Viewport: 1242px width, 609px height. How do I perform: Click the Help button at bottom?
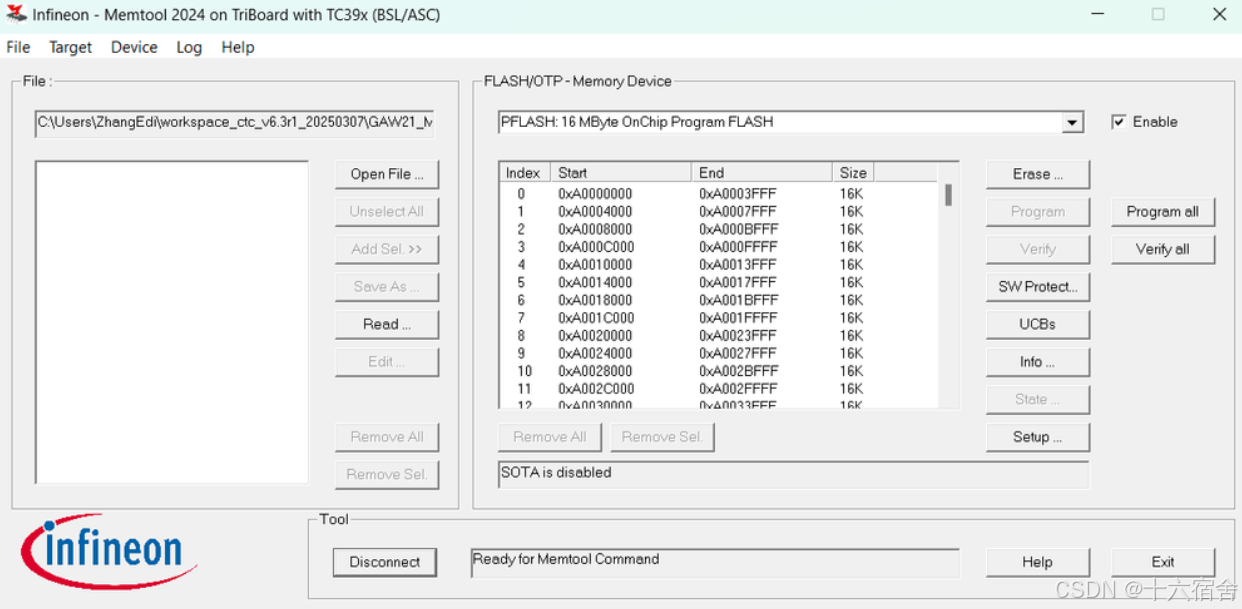(x=1038, y=562)
